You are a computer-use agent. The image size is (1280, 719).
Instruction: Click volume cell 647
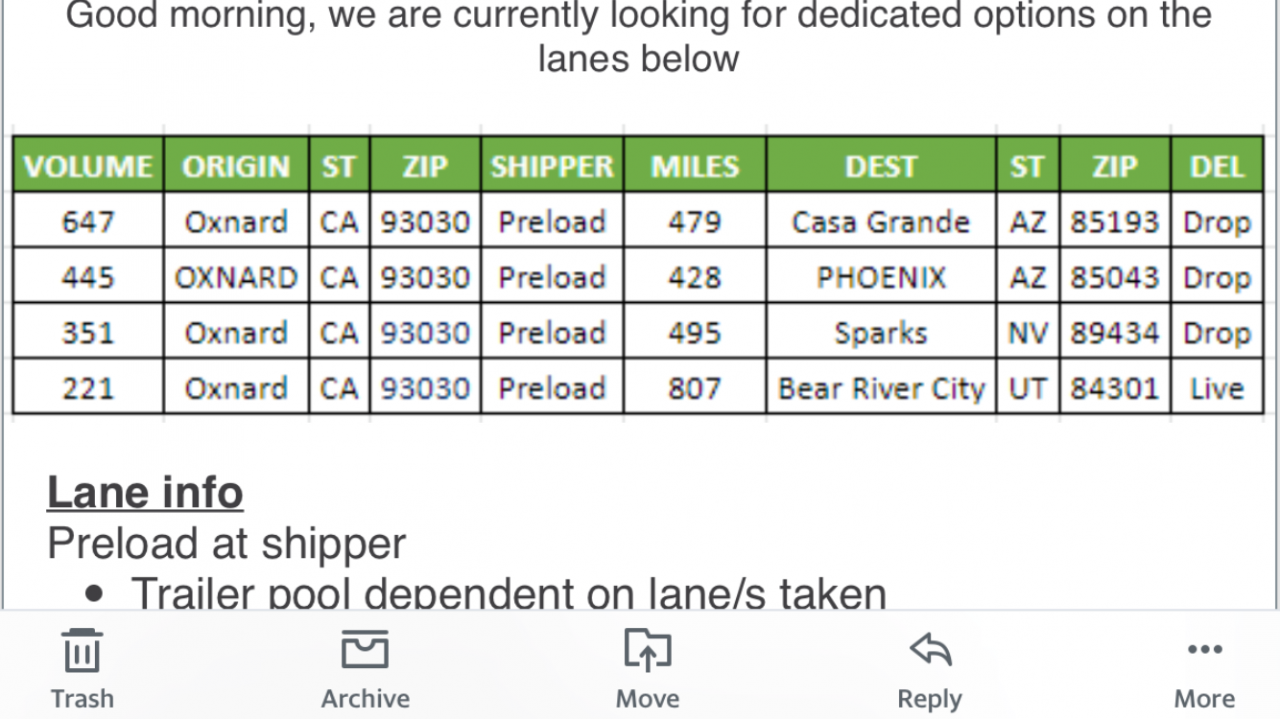(x=88, y=221)
